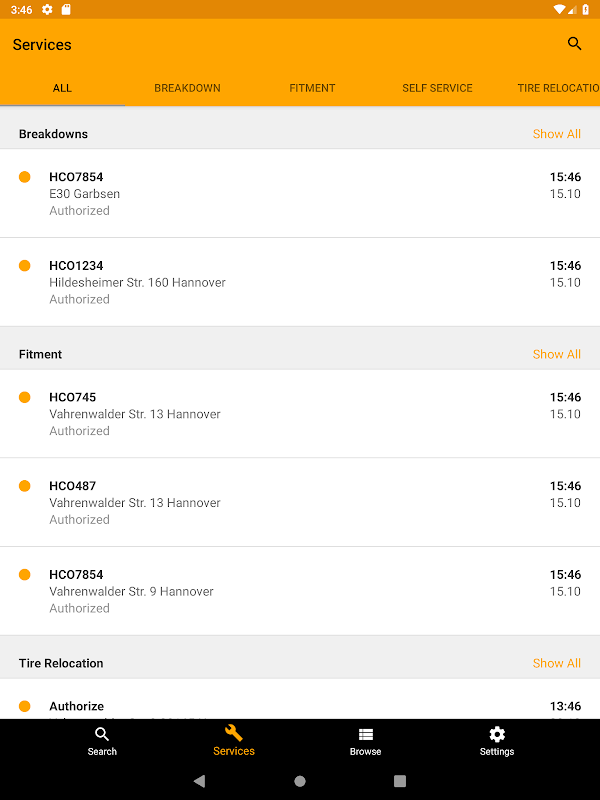Tap orange status dot for E30 Garbsen
The width and height of the screenshot is (600, 800).
point(25,177)
